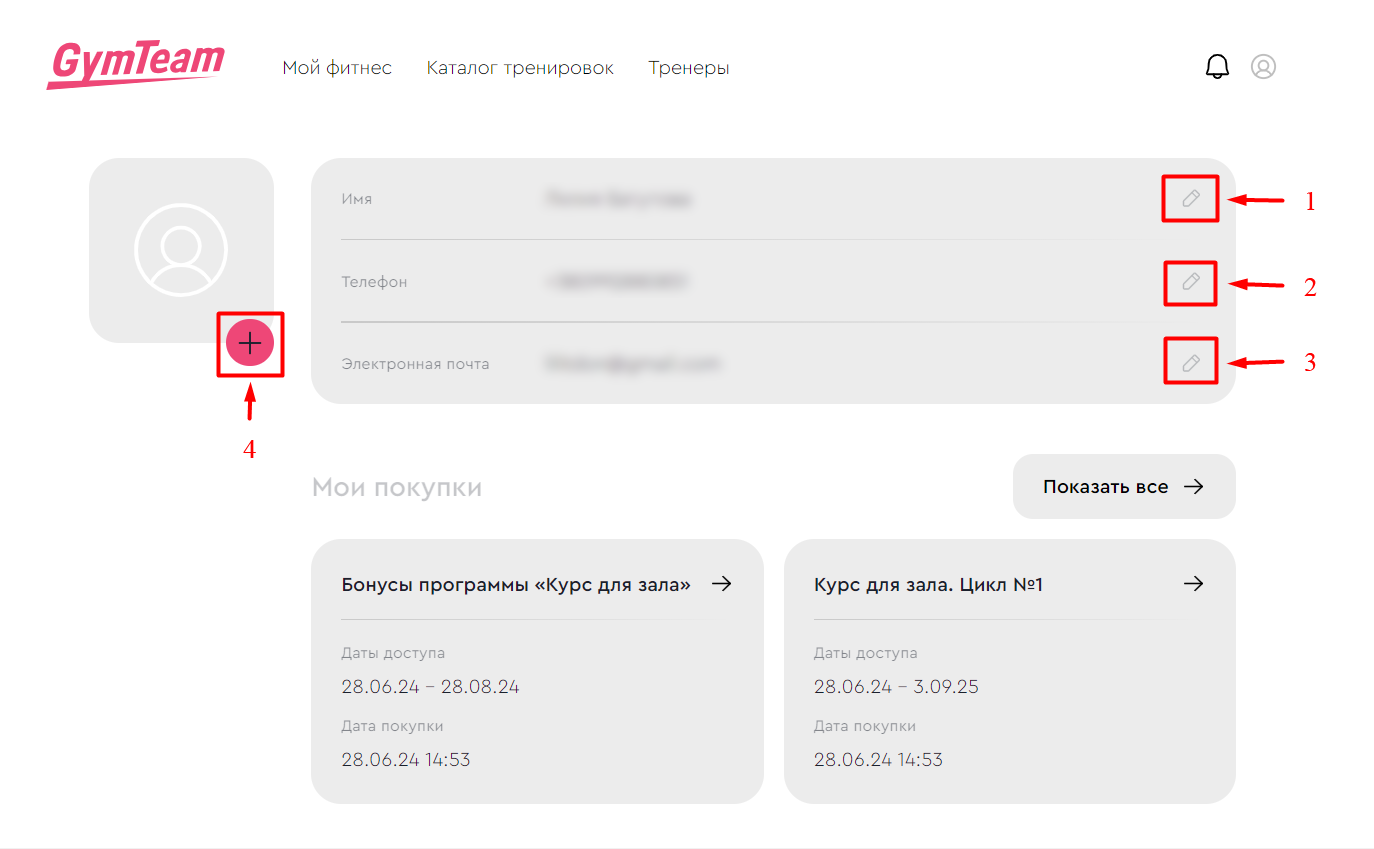Open notifications bell icon
Image resolution: width=1374 pixels, height=849 pixels.
pyautogui.click(x=1217, y=67)
